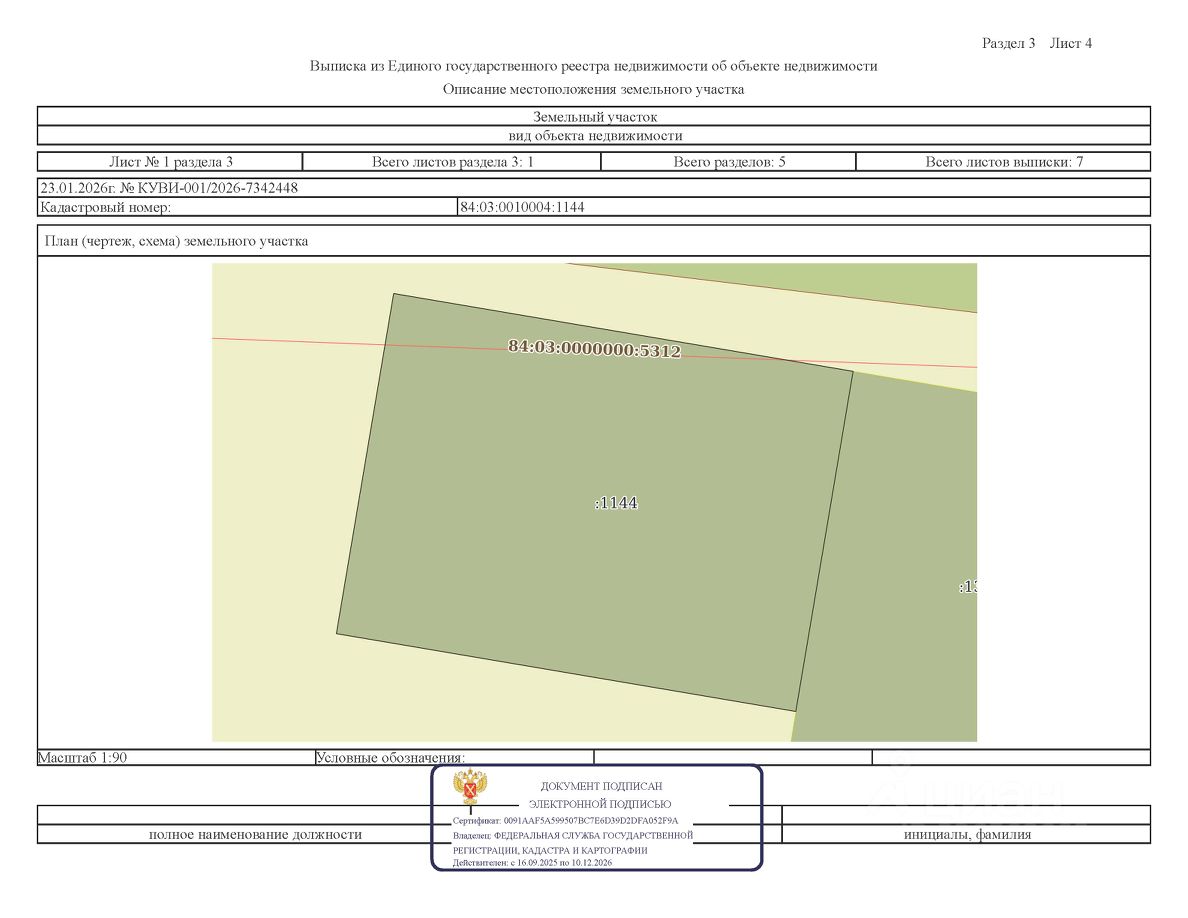
Task: Click the cell 'Земельный участок'
Action: pos(594,117)
